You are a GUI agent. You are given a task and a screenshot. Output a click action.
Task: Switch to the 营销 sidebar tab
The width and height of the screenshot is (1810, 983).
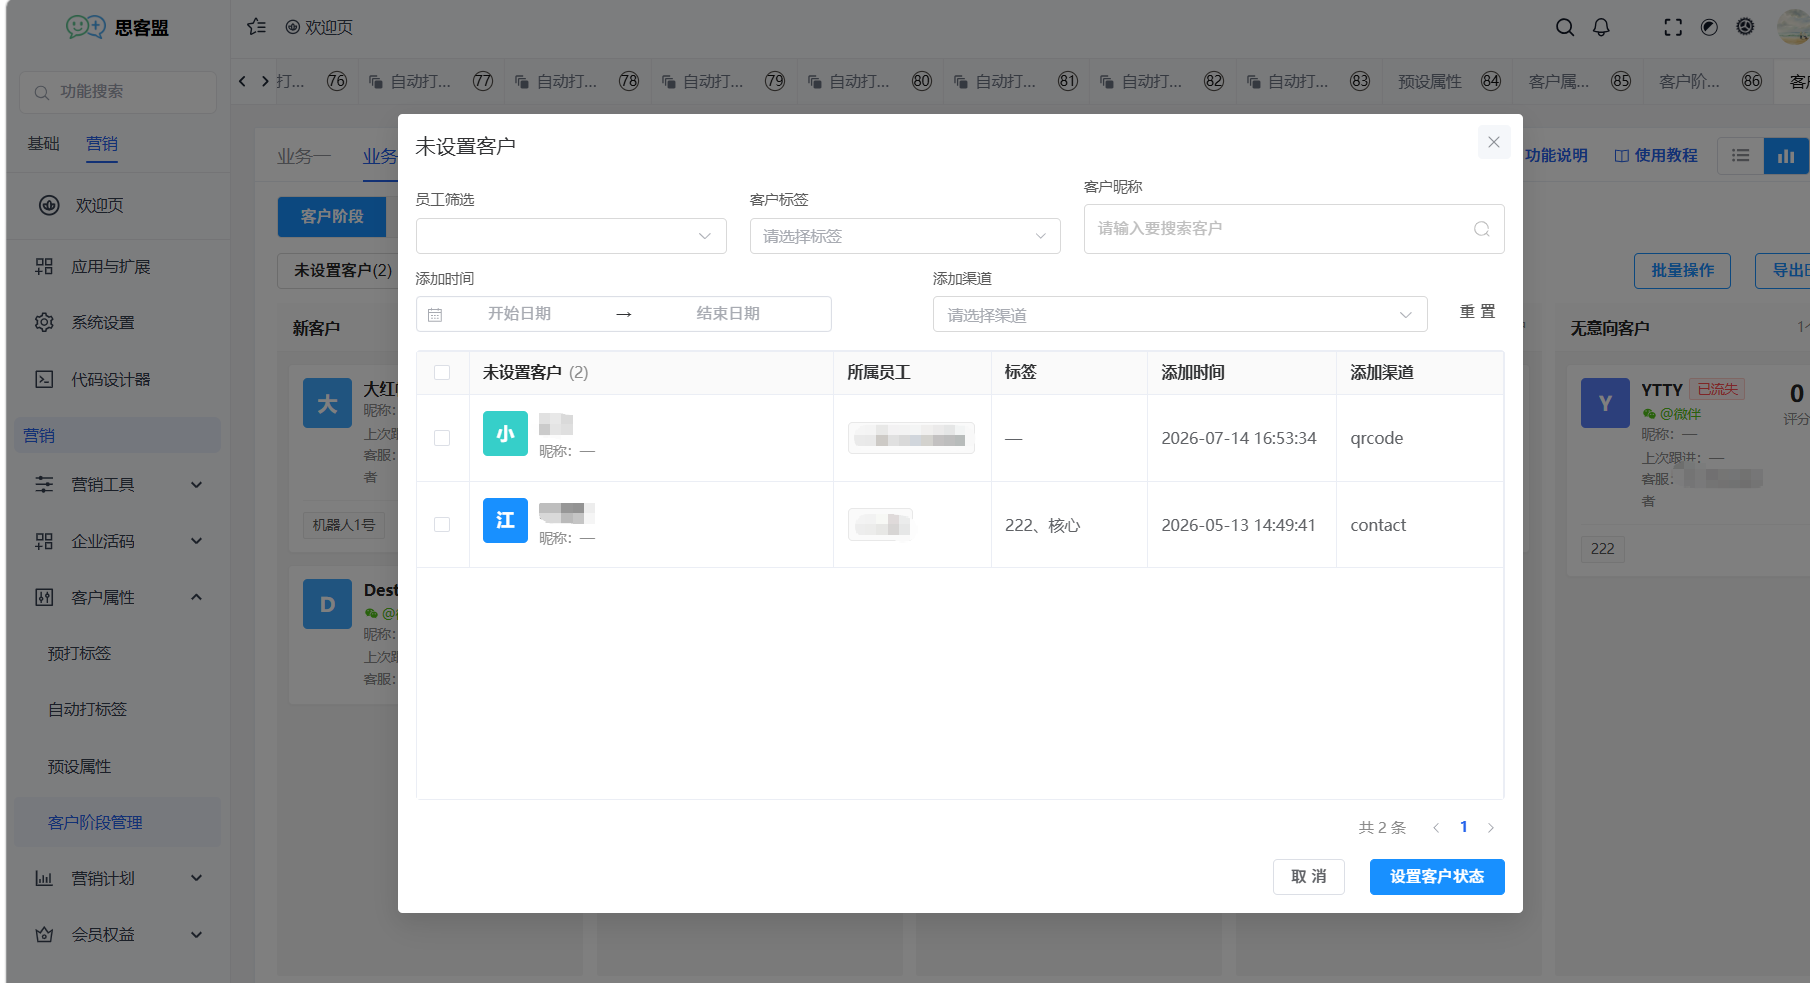tap(102, 144)
